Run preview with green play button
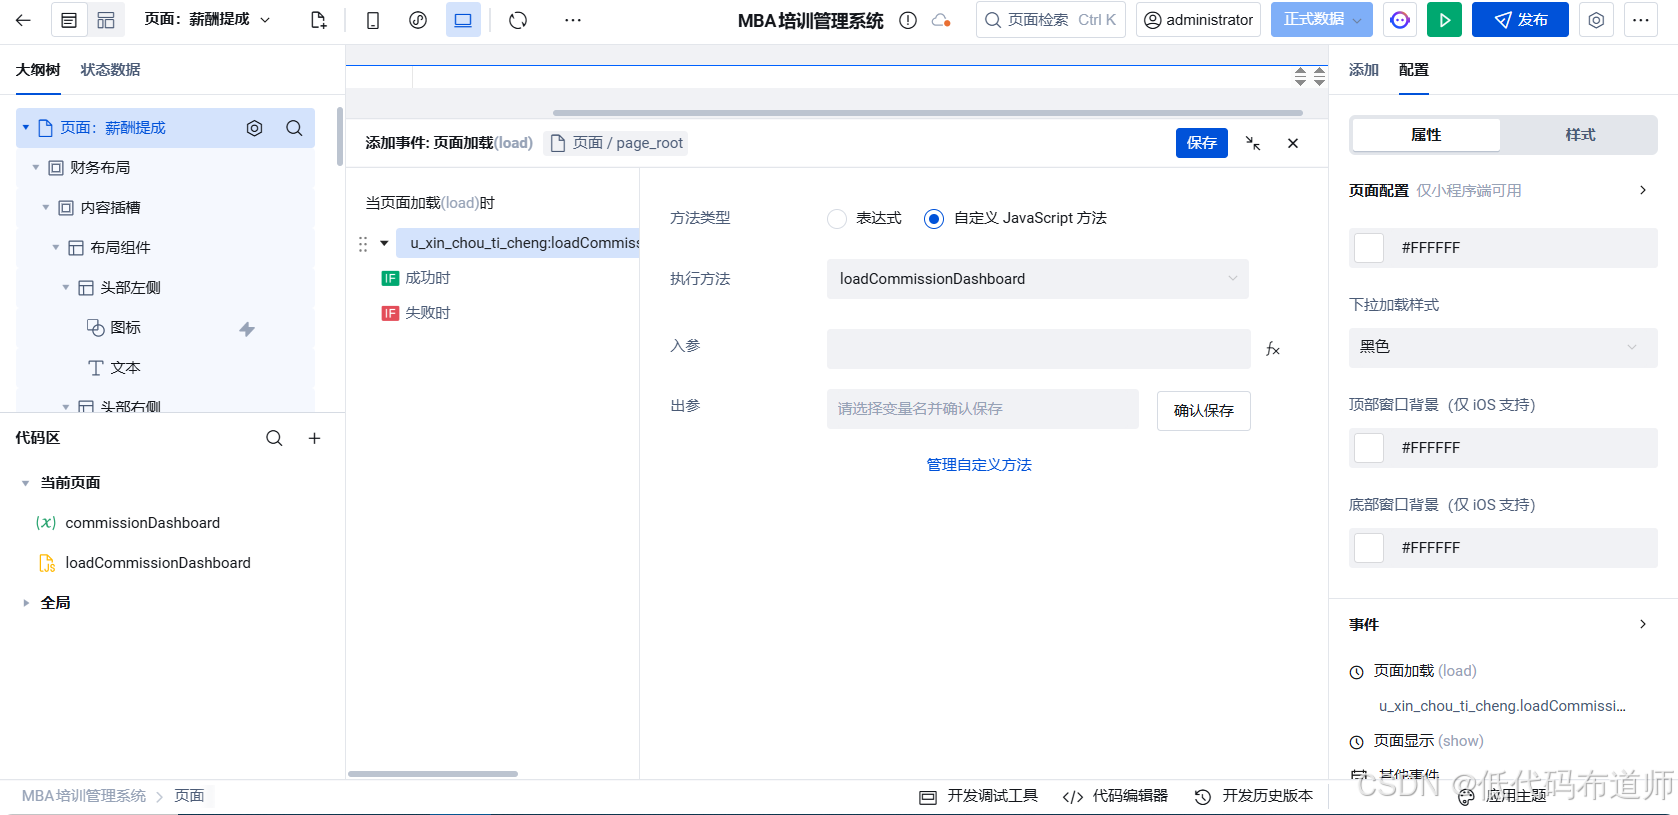1678x815 pixels. pos(1444,20)
